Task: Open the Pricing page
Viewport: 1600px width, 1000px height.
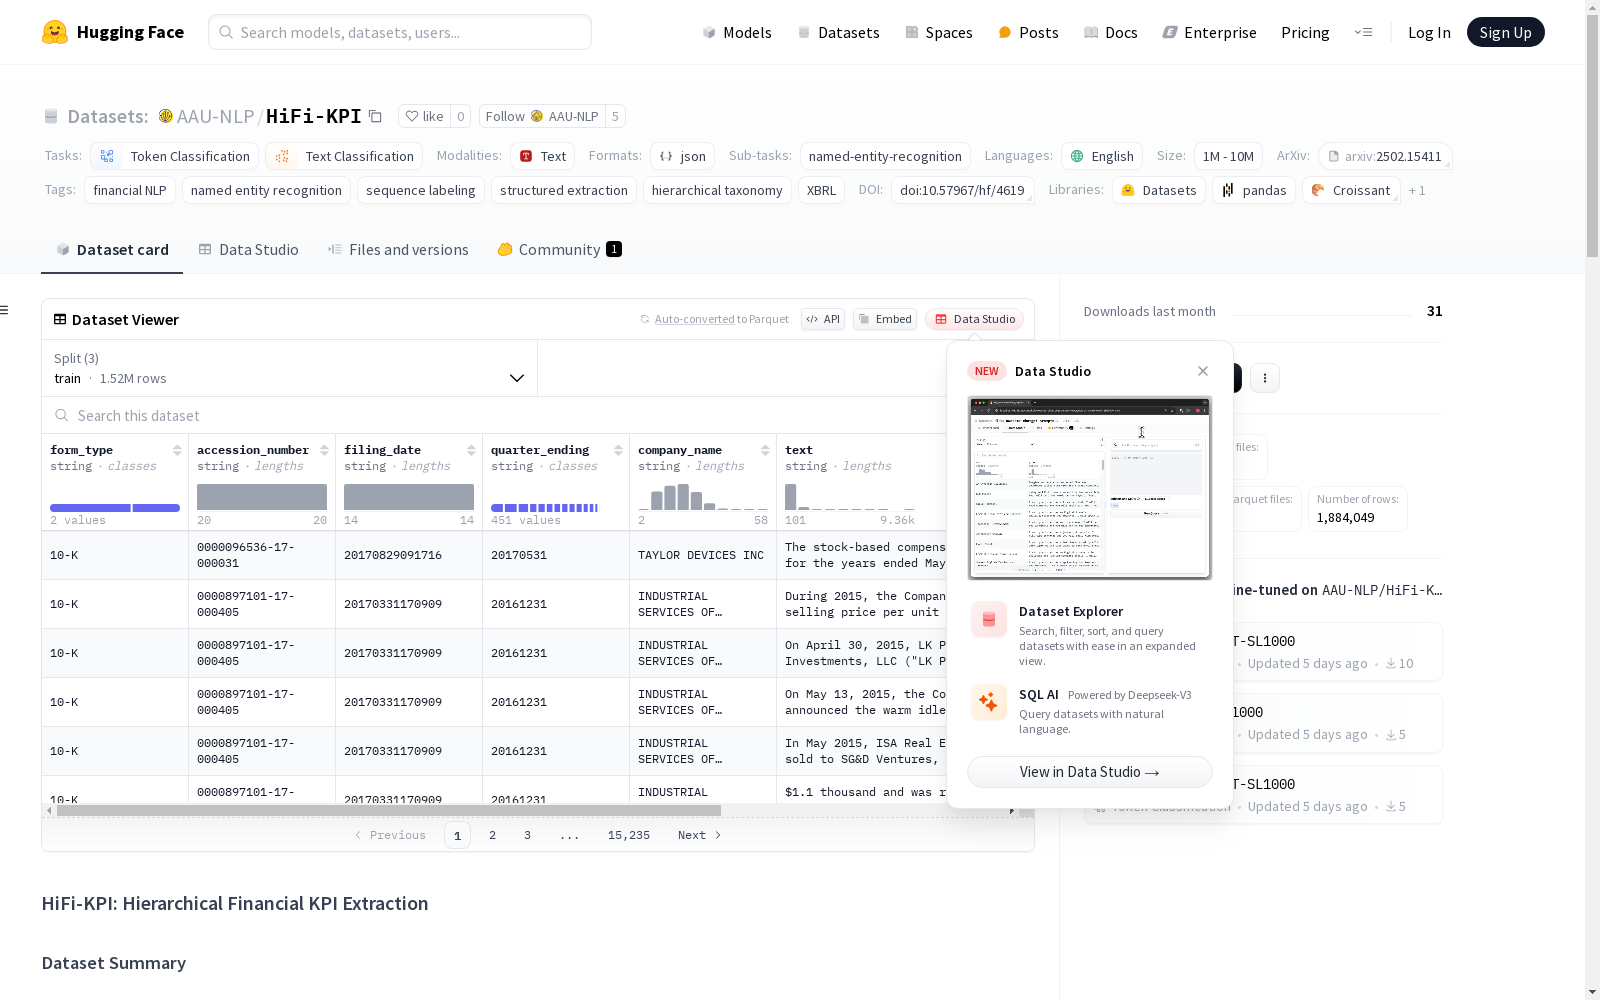Action: 1305,32
